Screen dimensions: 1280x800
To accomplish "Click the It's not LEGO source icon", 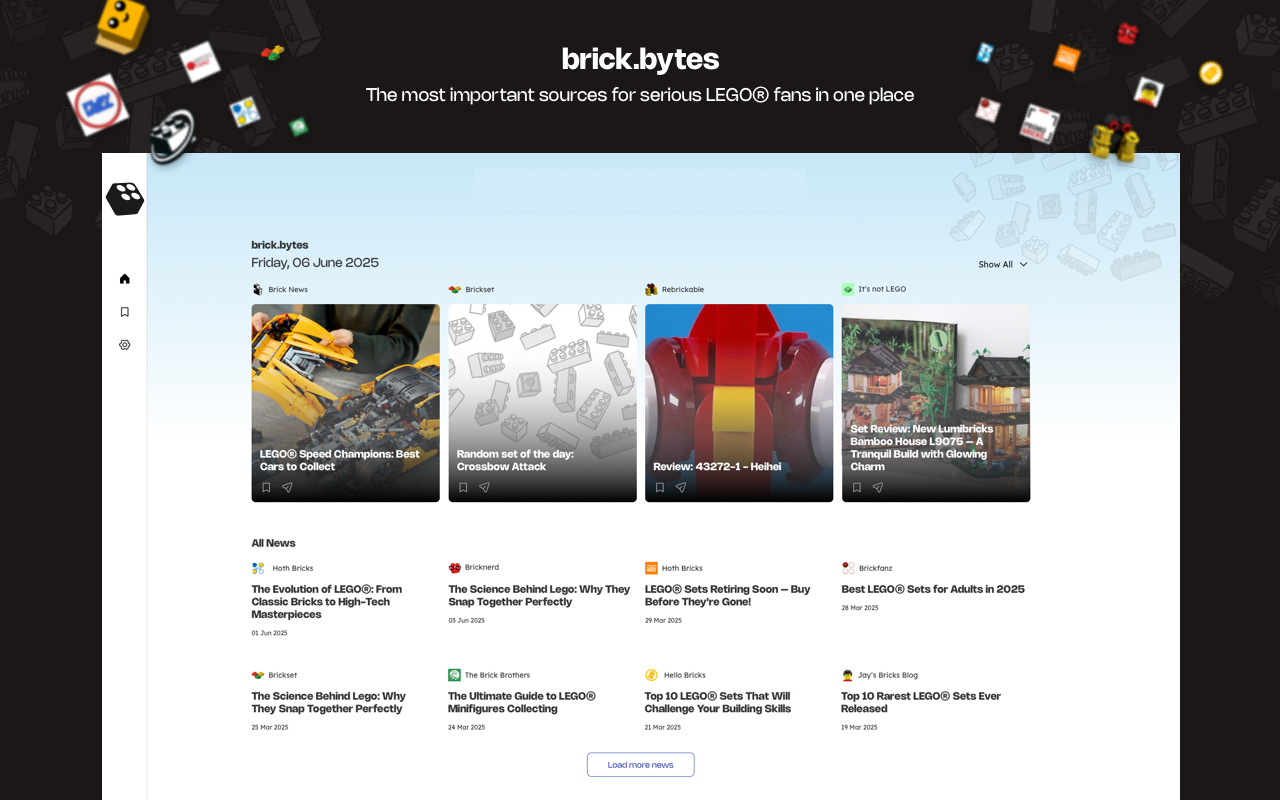I will coord(848,289).
